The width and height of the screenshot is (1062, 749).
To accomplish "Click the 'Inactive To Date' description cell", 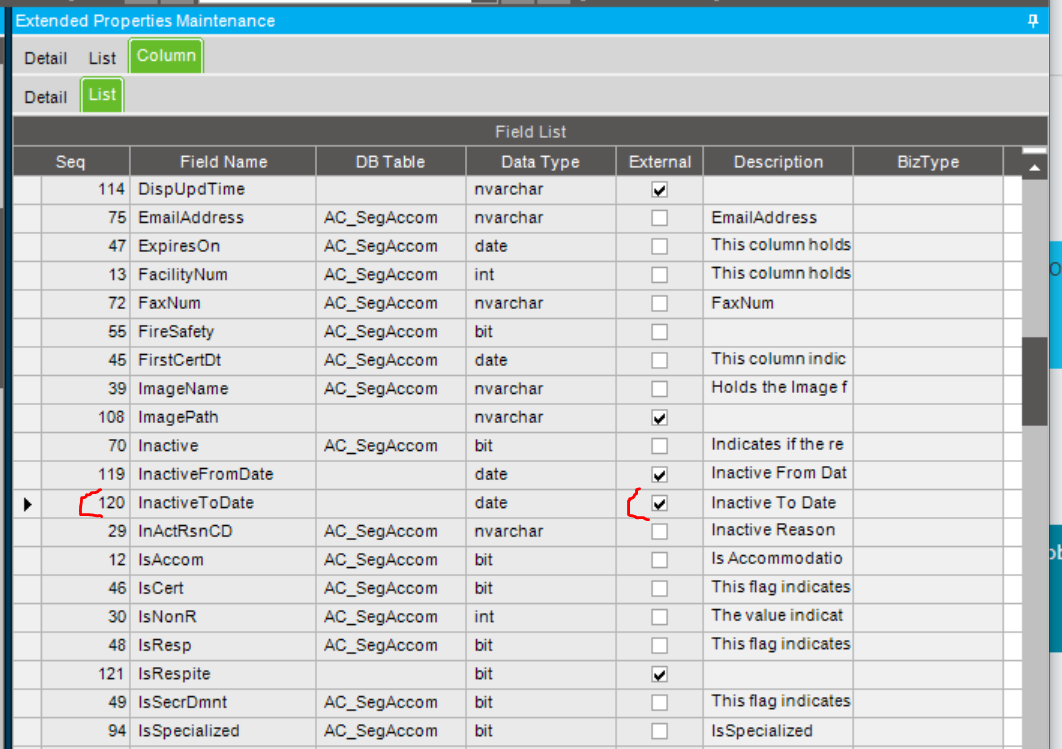I will [x=778, y=503].
